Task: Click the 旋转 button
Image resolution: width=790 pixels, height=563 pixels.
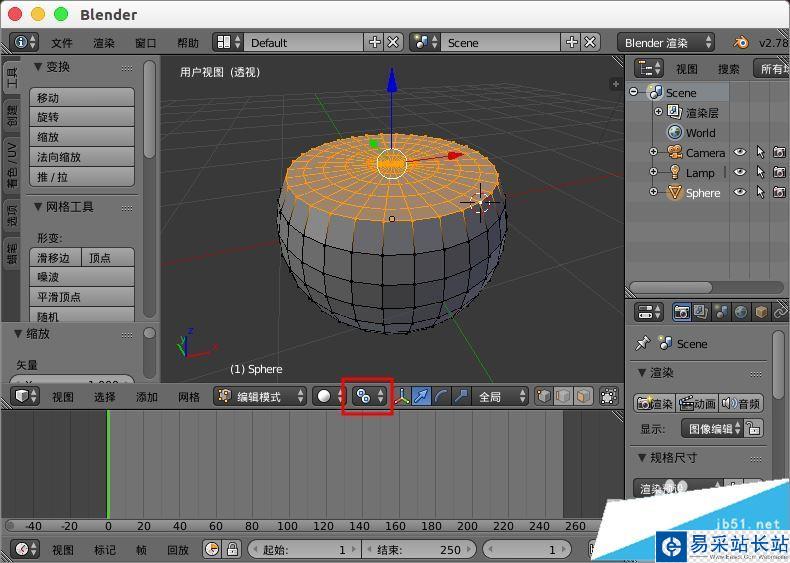Action: point(82,117)
